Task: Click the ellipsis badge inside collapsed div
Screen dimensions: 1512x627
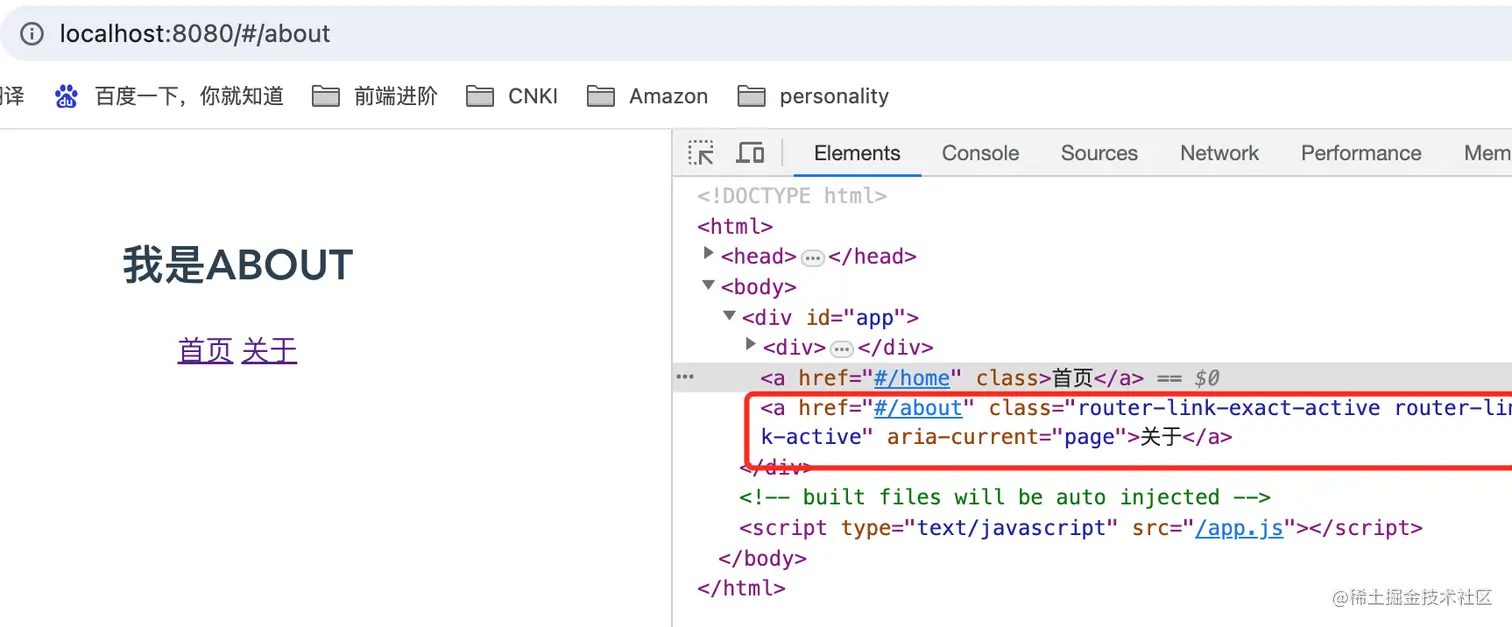Action: click(x=841, y=349)
